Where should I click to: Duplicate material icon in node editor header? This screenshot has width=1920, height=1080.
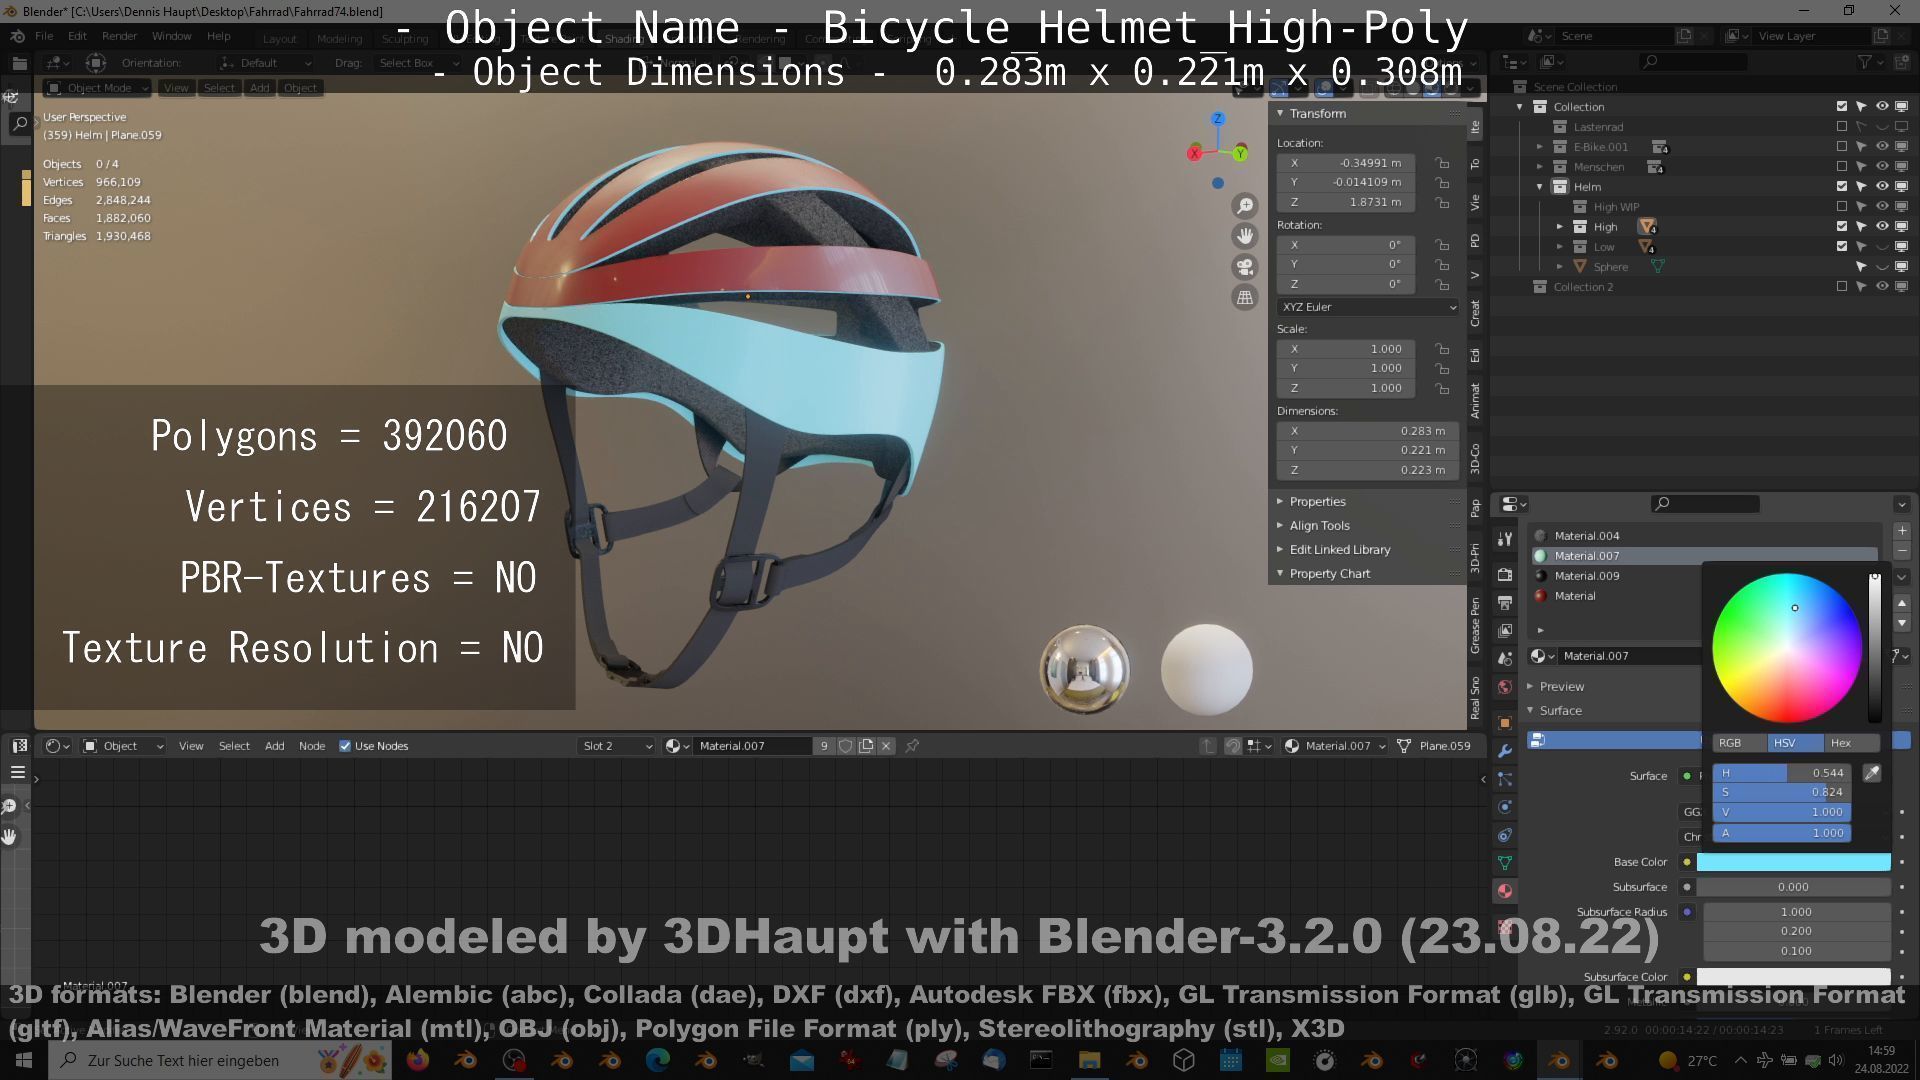tap(866, 746)
